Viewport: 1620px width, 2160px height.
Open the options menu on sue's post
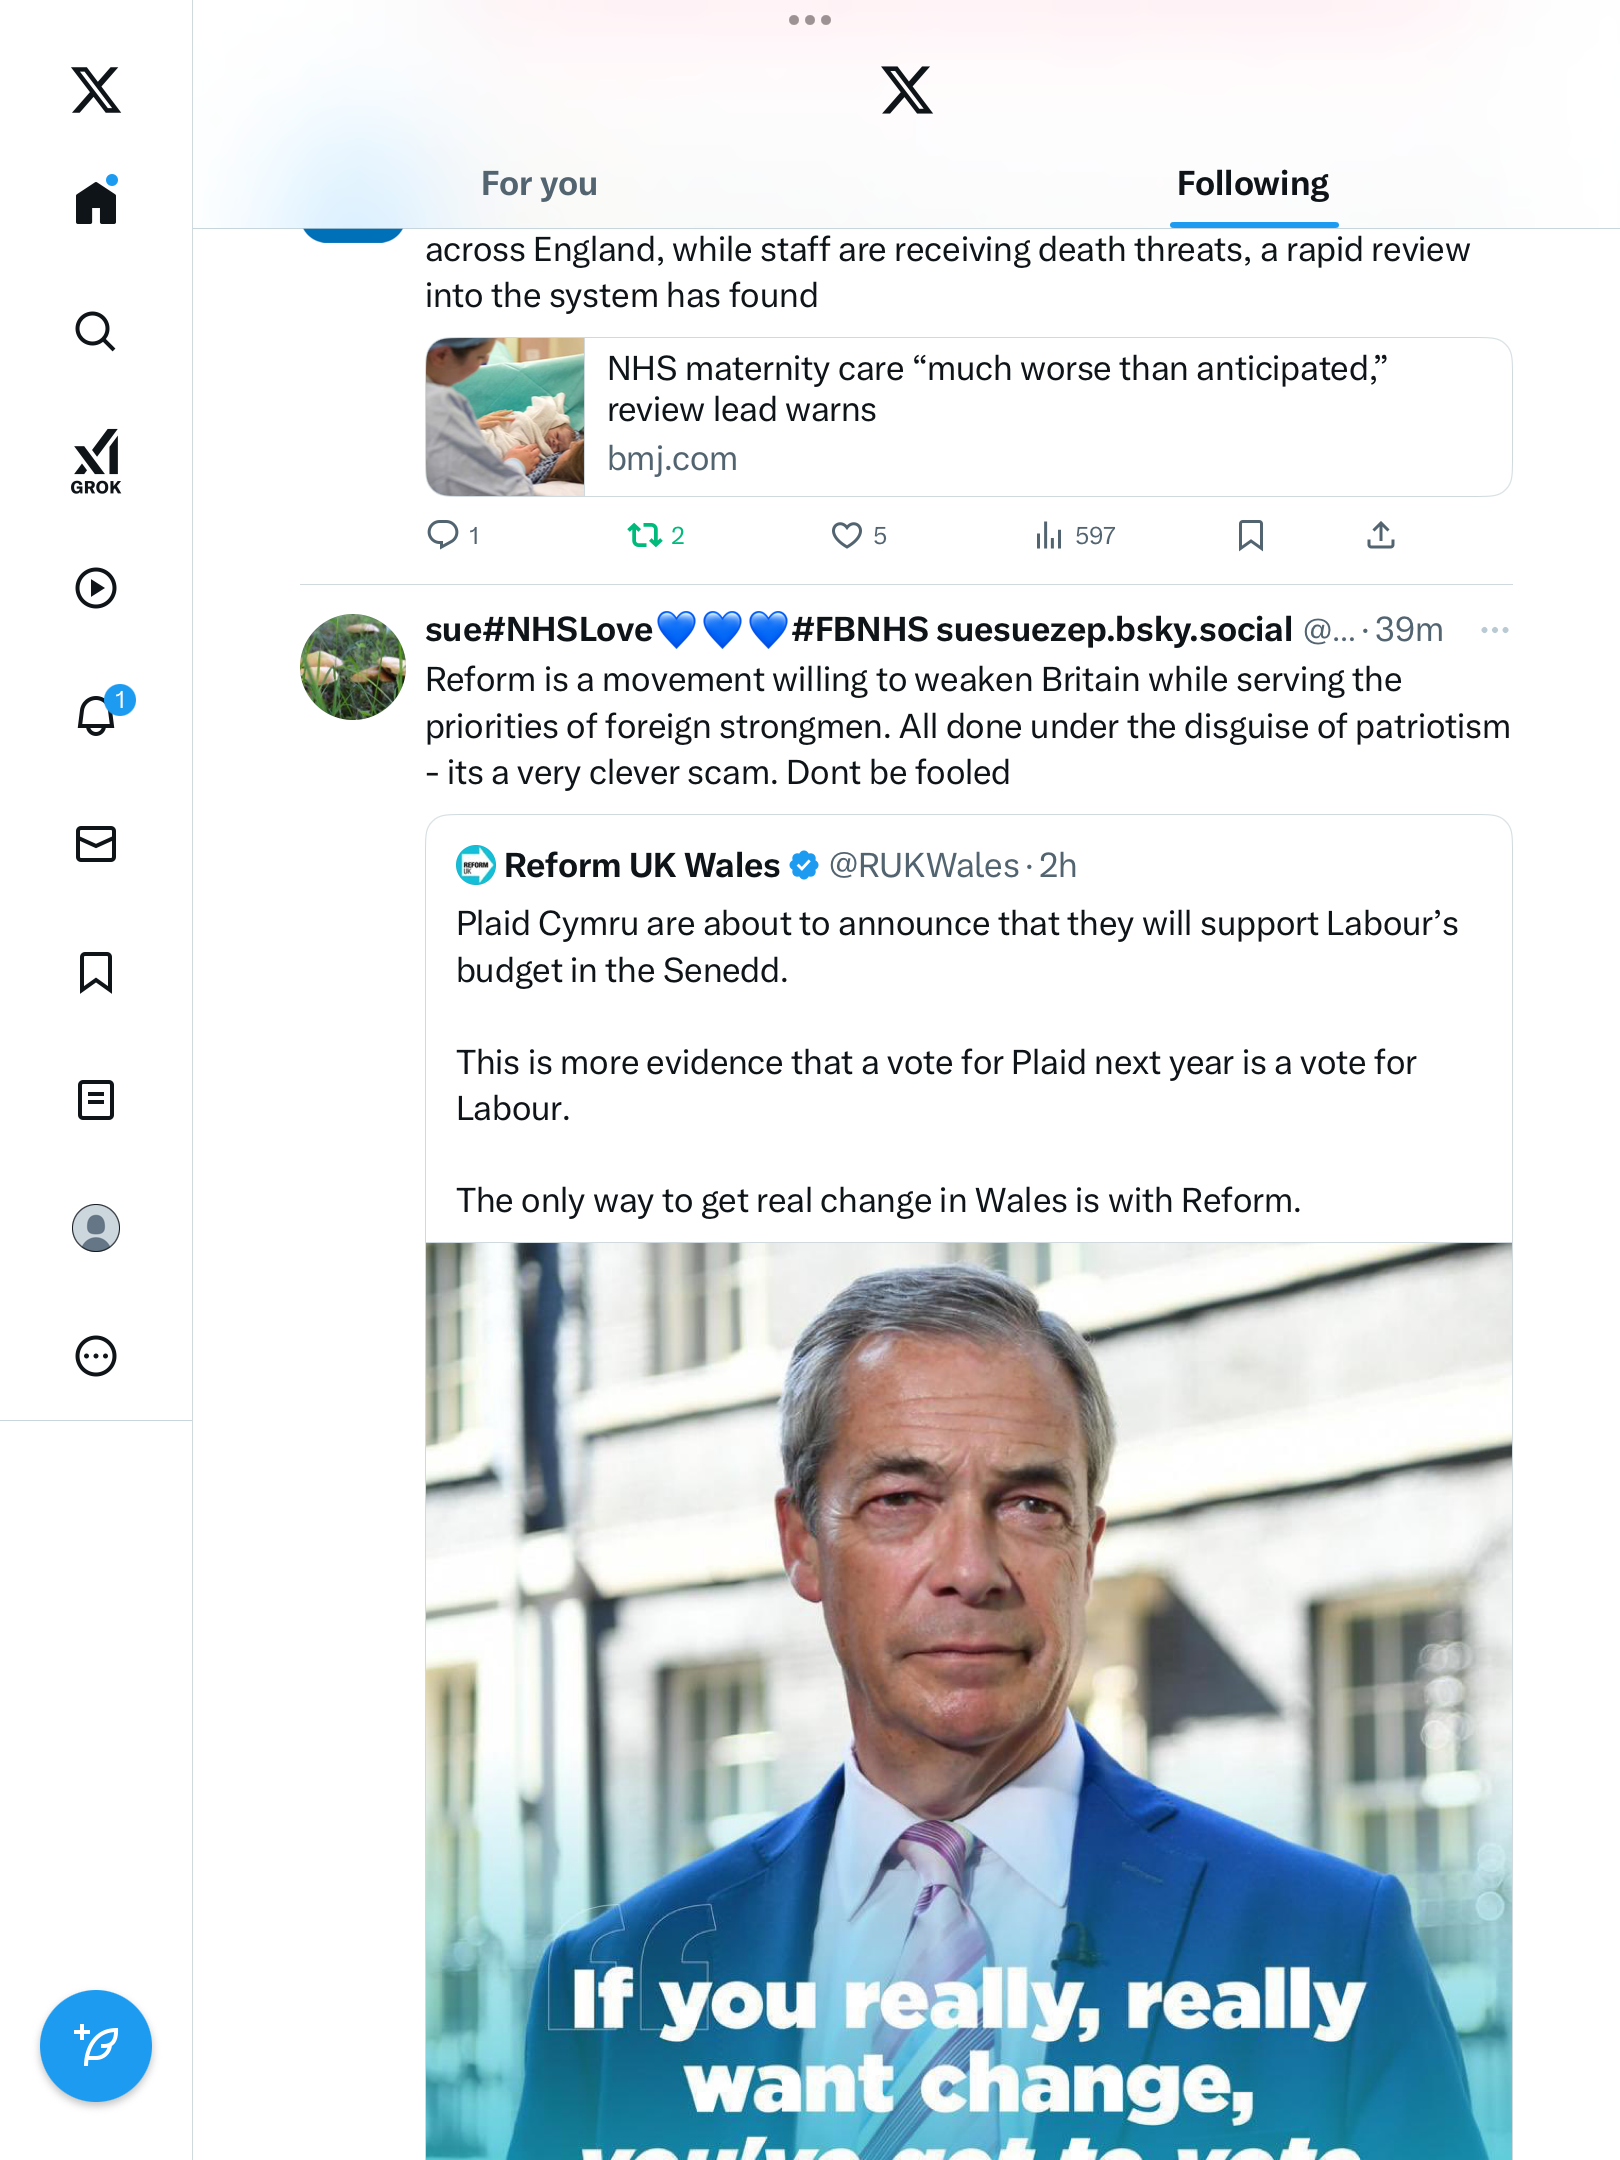(x=1494, y=630)
